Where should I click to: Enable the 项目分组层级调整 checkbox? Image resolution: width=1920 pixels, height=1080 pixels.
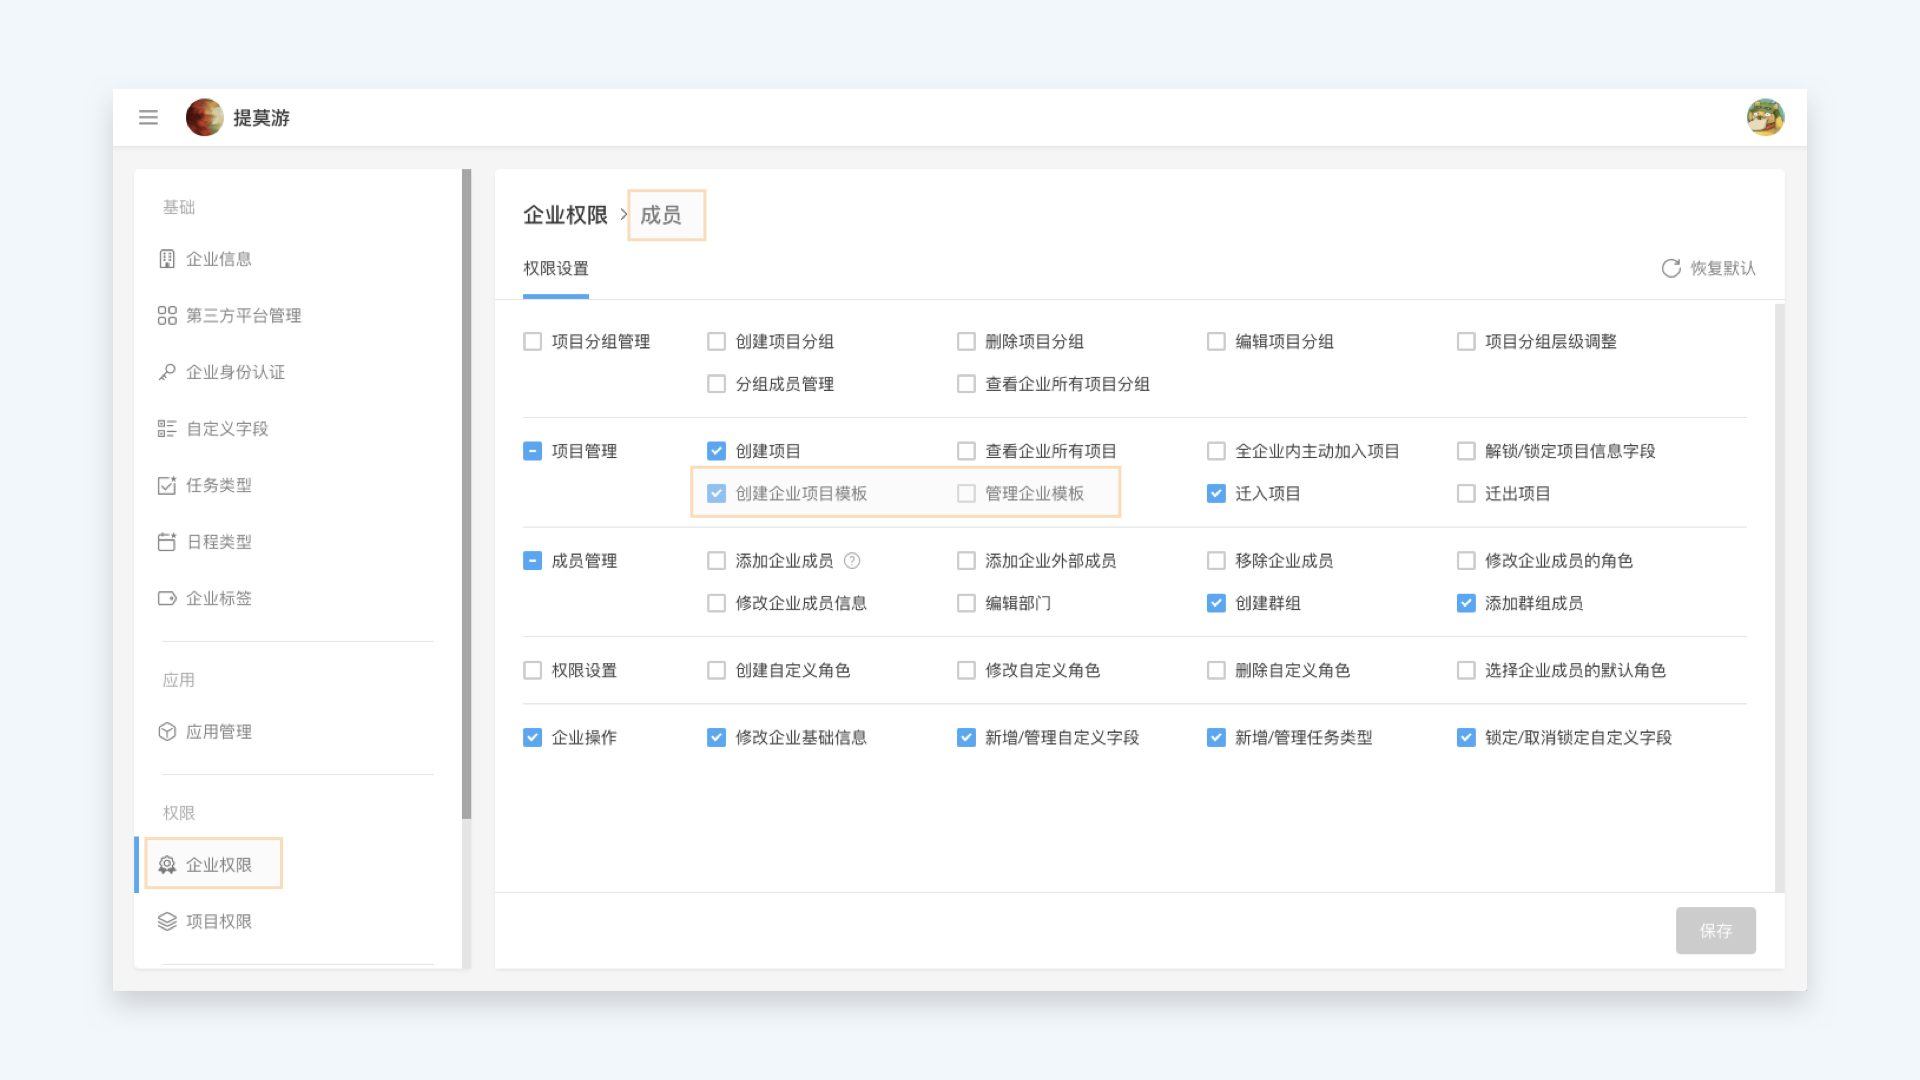[1466, 342]
